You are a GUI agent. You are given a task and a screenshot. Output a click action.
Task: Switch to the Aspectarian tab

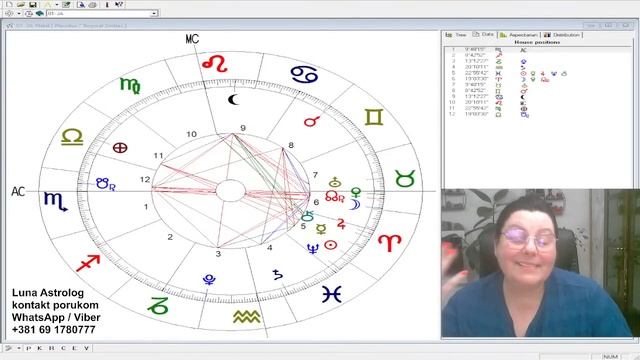coord(519,35)
